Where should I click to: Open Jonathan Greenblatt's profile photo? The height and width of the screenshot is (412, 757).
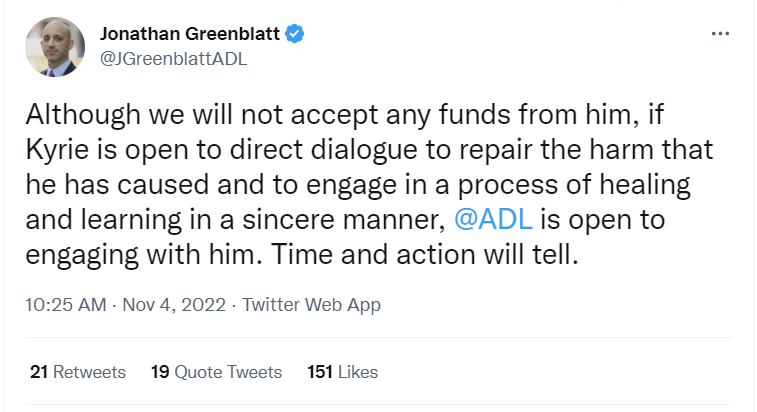(x=55, y=47)
